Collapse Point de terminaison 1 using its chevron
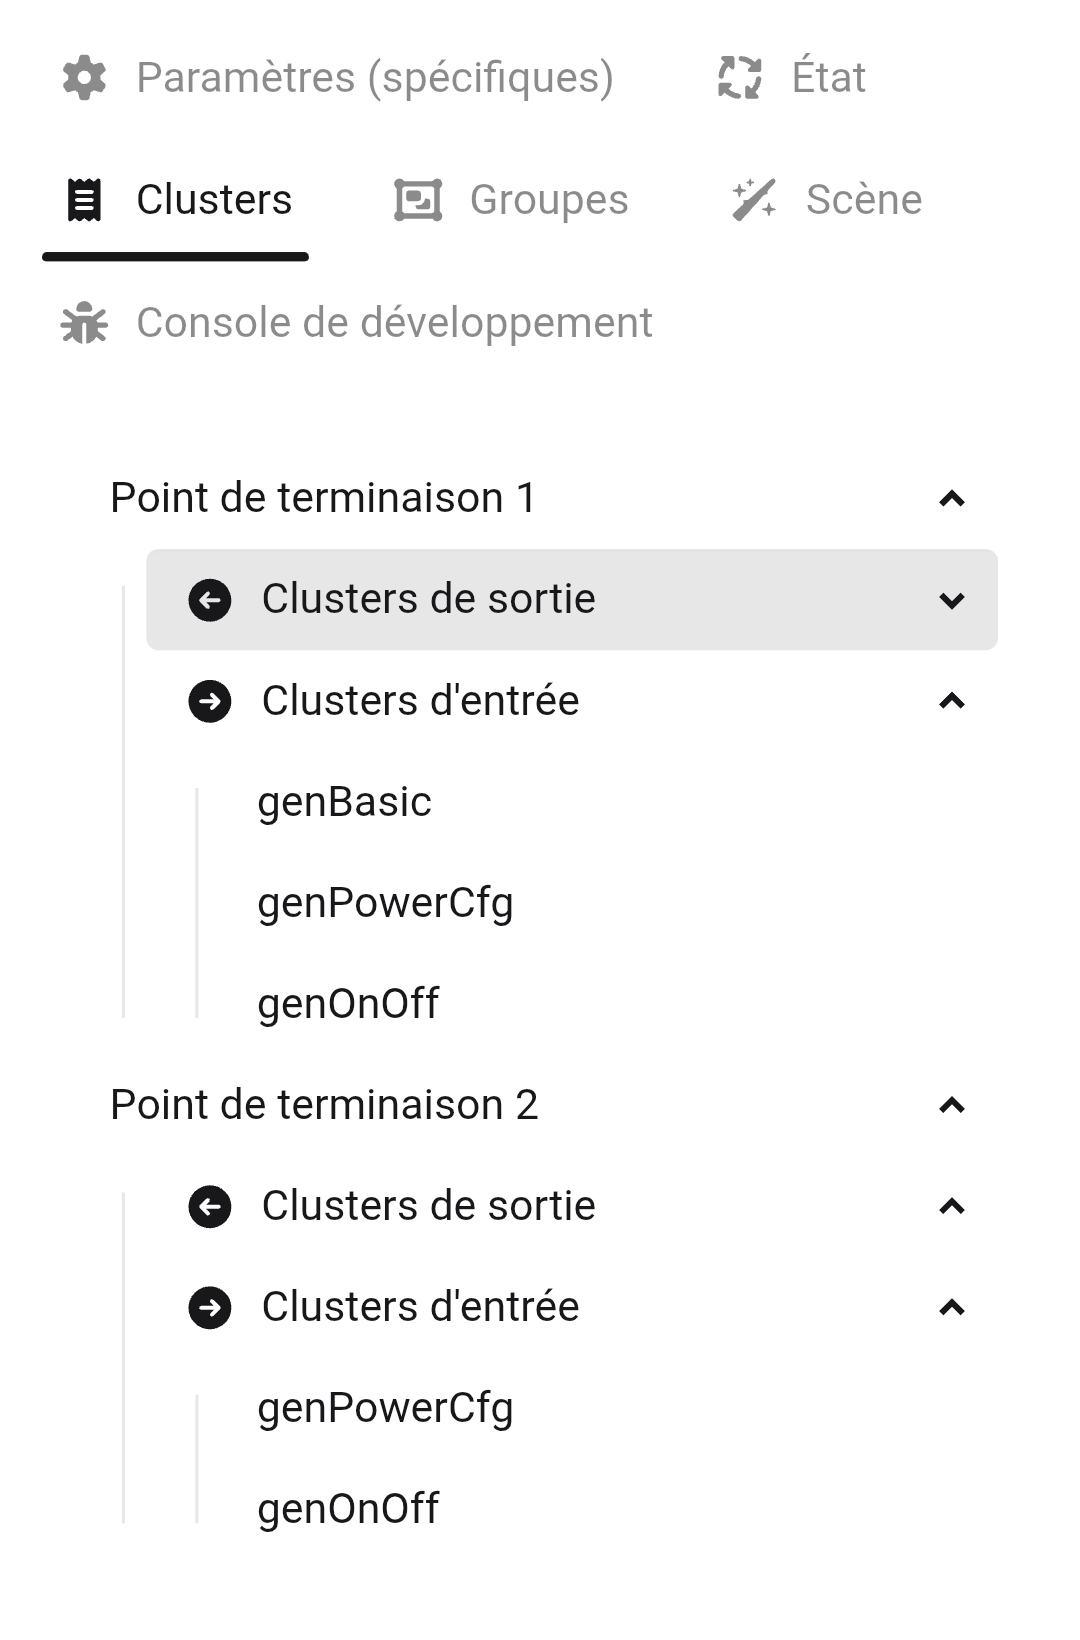1080x1640 pixels. pos(952,499)
